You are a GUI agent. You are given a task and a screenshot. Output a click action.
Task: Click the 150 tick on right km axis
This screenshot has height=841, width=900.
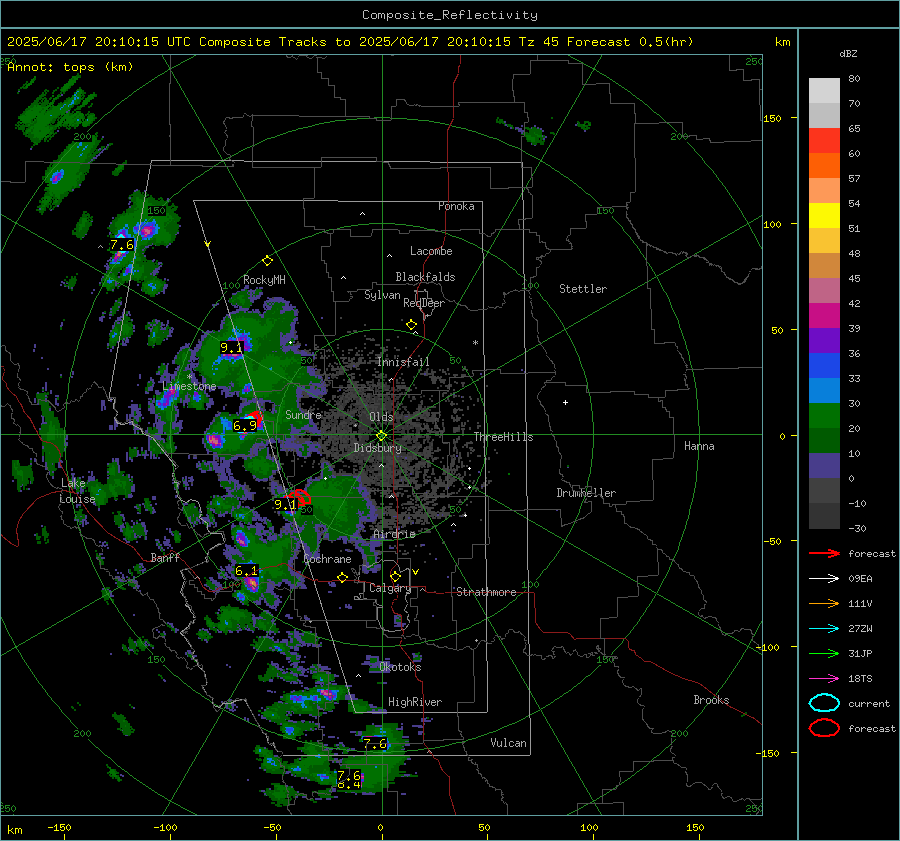coord(773,118)
